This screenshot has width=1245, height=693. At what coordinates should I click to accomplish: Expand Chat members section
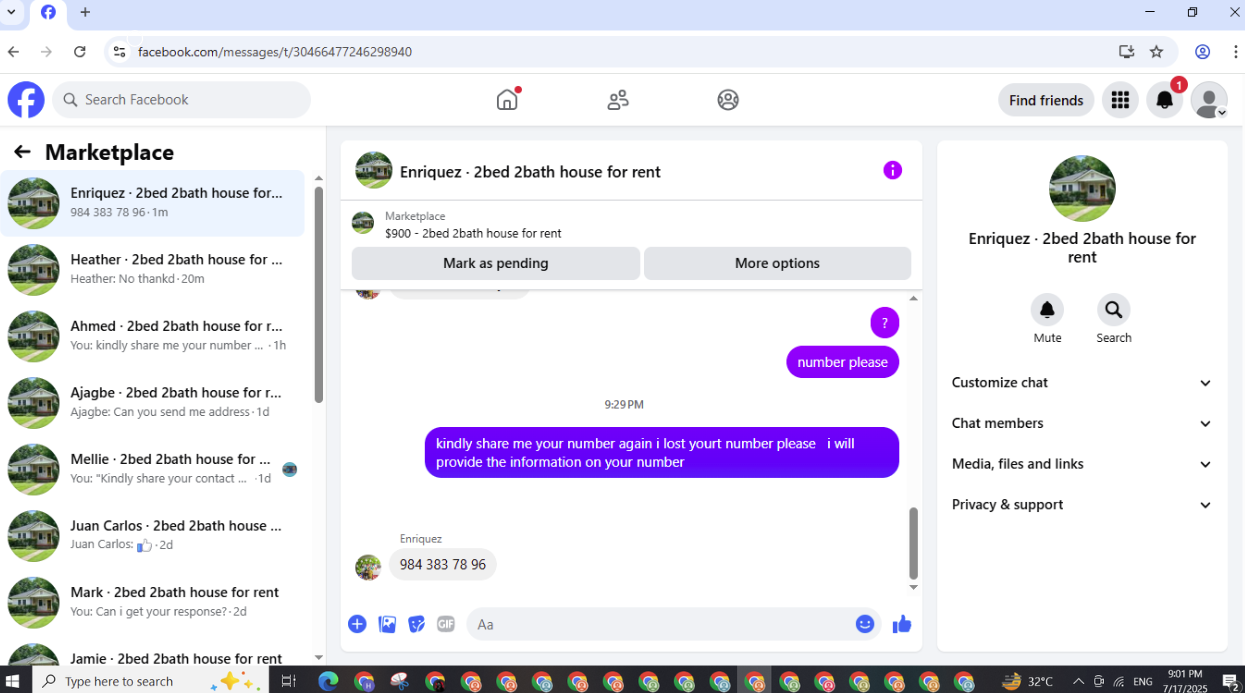pos(1082,423)
